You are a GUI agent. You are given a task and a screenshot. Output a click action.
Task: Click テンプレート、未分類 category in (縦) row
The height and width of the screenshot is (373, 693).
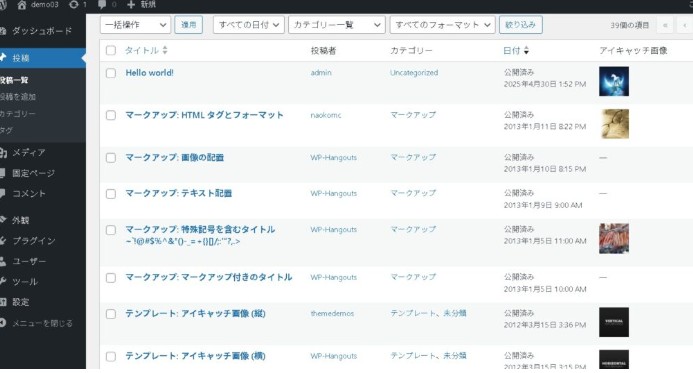pyautogui.click(x=428, y=313)
